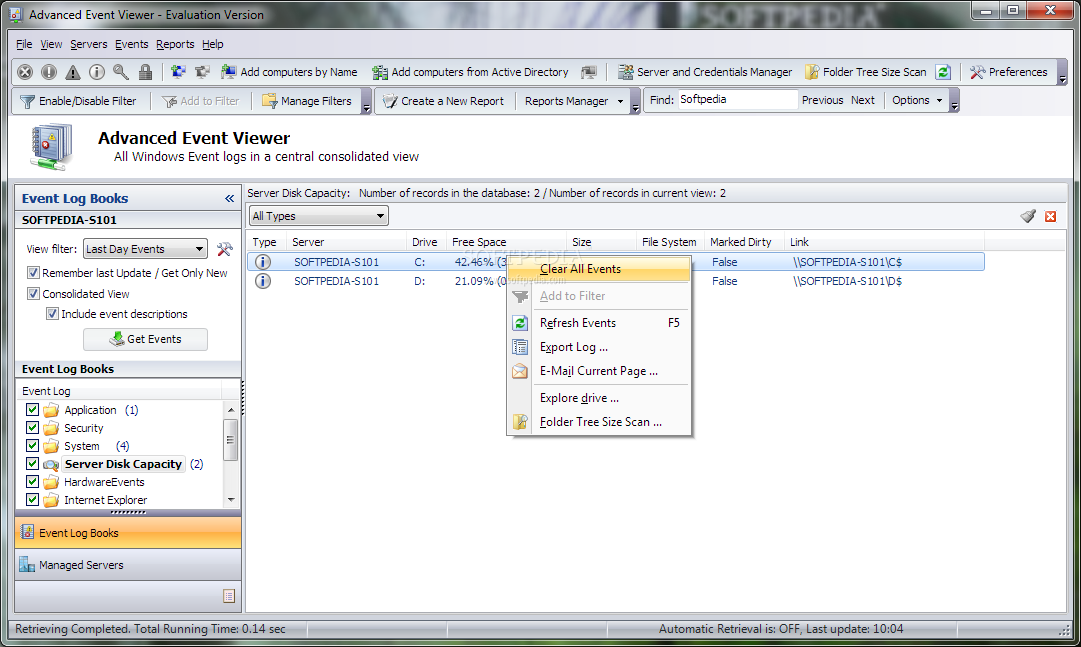Choose Refresh Events from context menu
Image resolution: width=1081 pixels, height=647 pixels.
click(x=599, y=323)
